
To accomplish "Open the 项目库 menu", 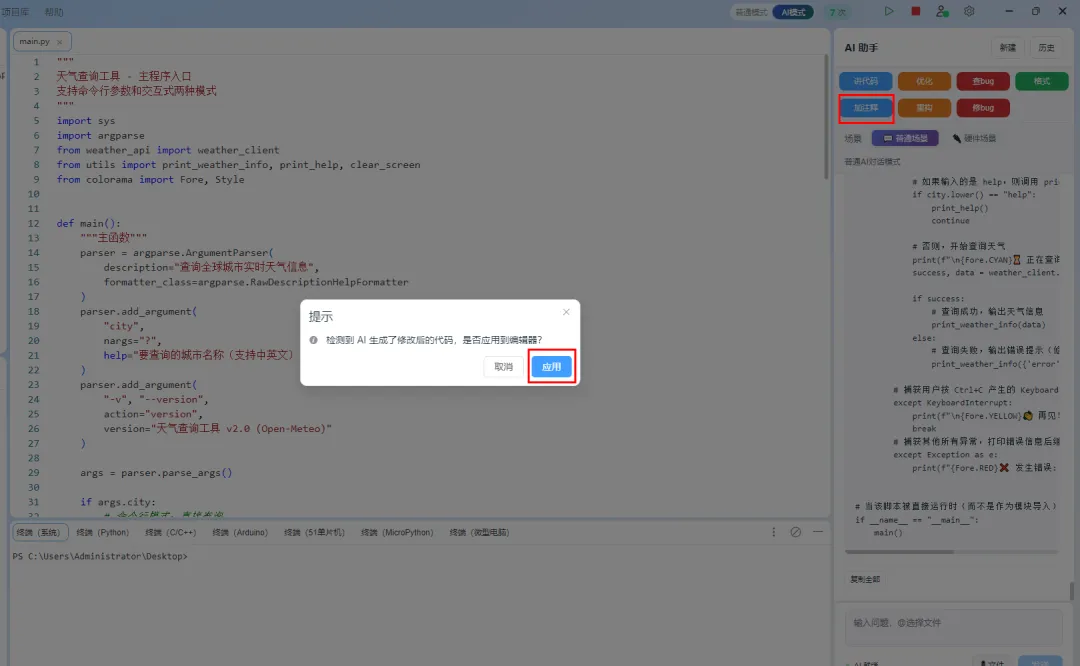I will (15, 12).
